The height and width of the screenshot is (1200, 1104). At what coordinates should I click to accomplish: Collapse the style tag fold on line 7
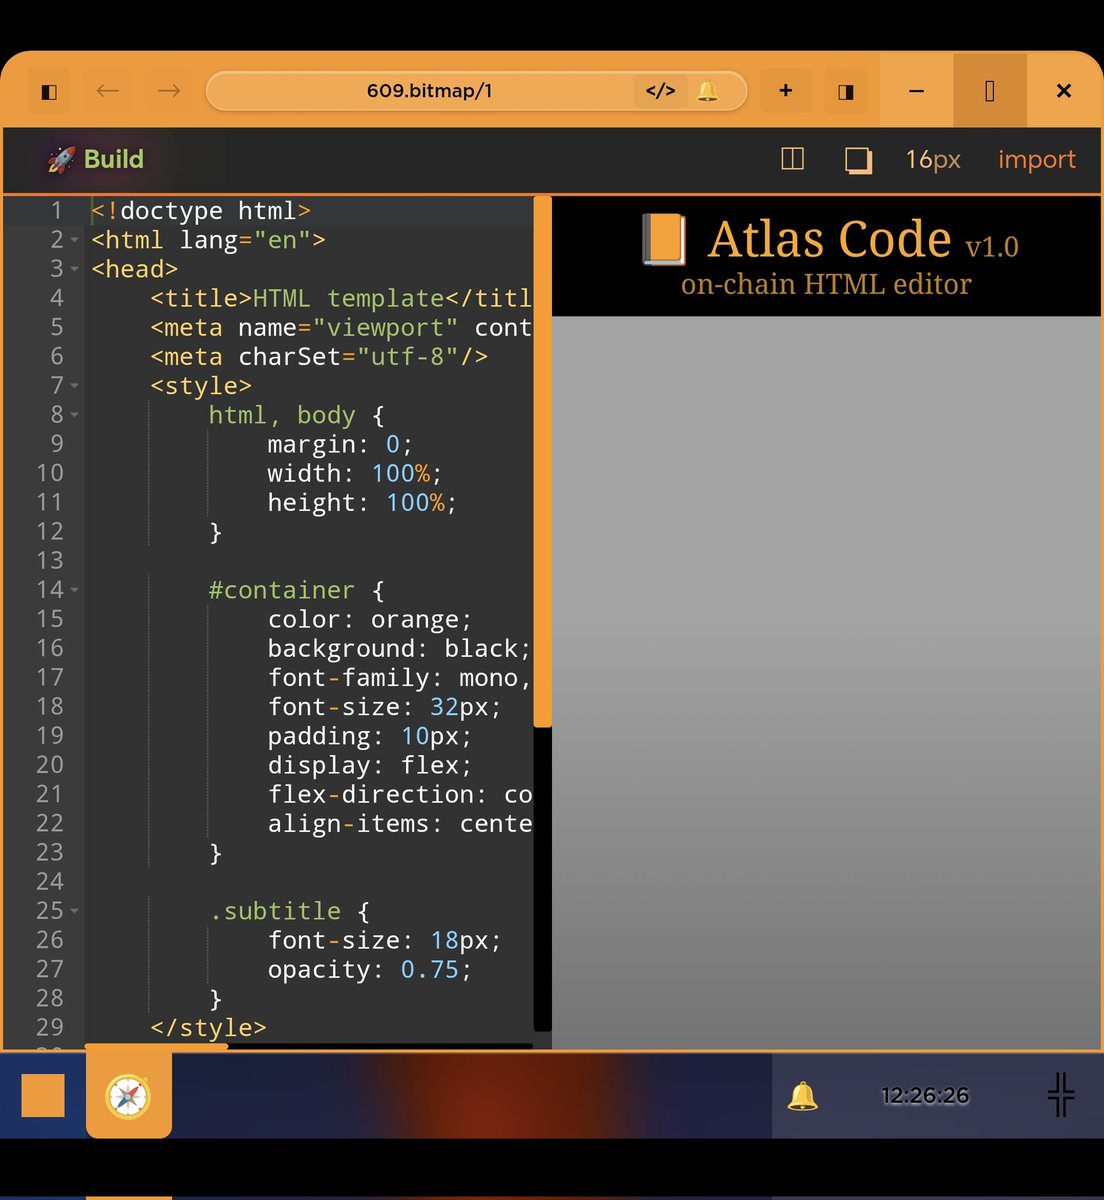click(75, 386)
